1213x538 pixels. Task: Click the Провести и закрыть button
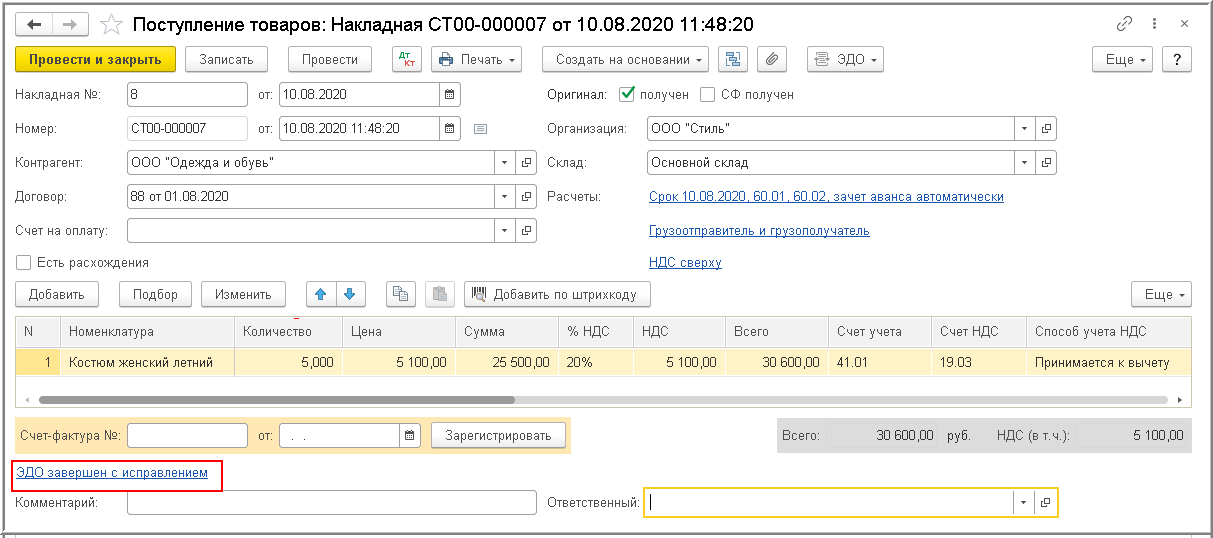pos(95,59)
